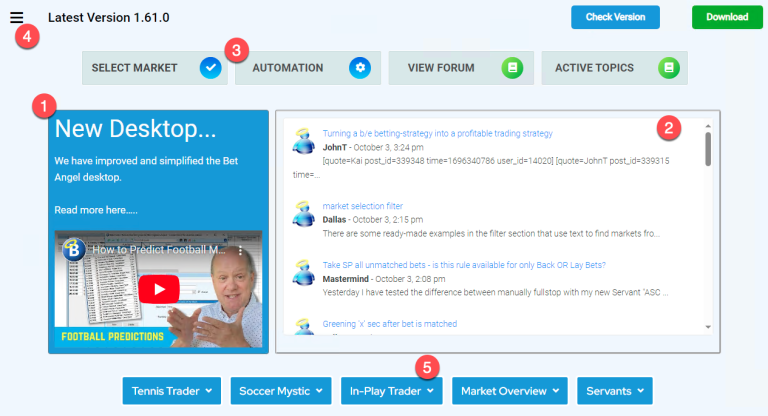Screen dimensions: 768x416
Task: Click 'Read more here.....' link
Action: click(96, 210)
